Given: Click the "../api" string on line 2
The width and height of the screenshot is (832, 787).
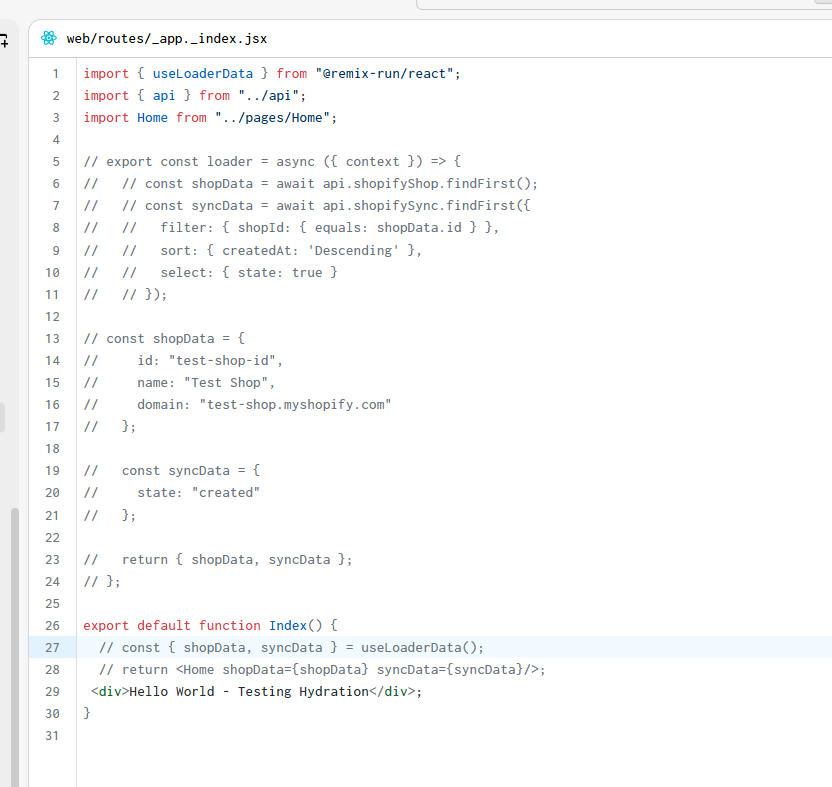Looking at the screenshot, I should tap(268, 96).
